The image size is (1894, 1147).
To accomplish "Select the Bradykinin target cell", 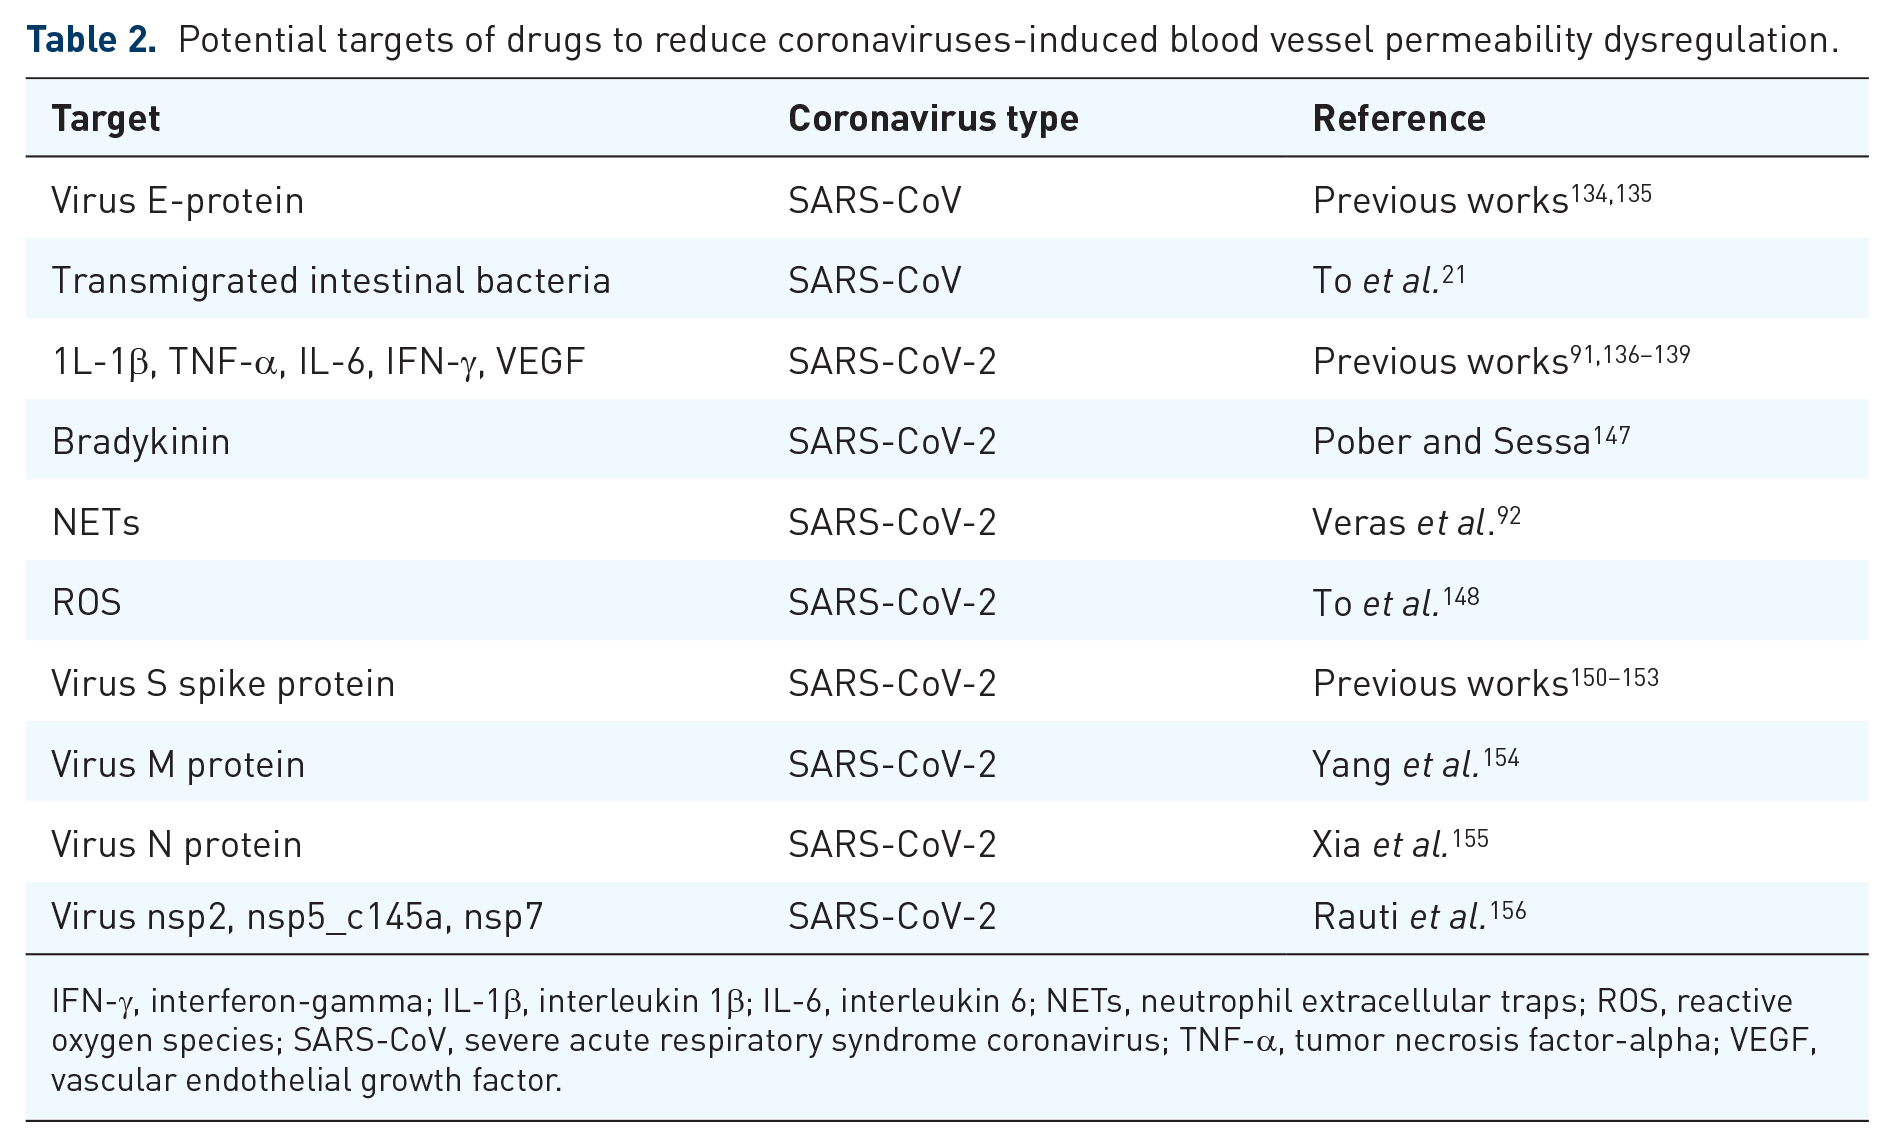I will [x=141, y=442].
